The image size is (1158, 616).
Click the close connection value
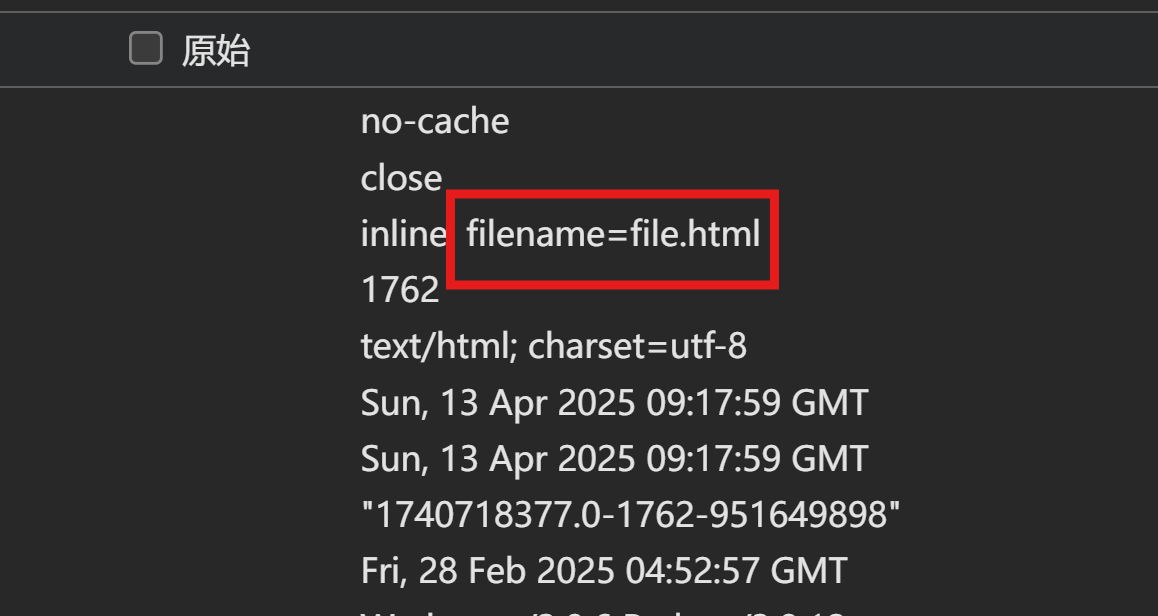coord(401,178)
